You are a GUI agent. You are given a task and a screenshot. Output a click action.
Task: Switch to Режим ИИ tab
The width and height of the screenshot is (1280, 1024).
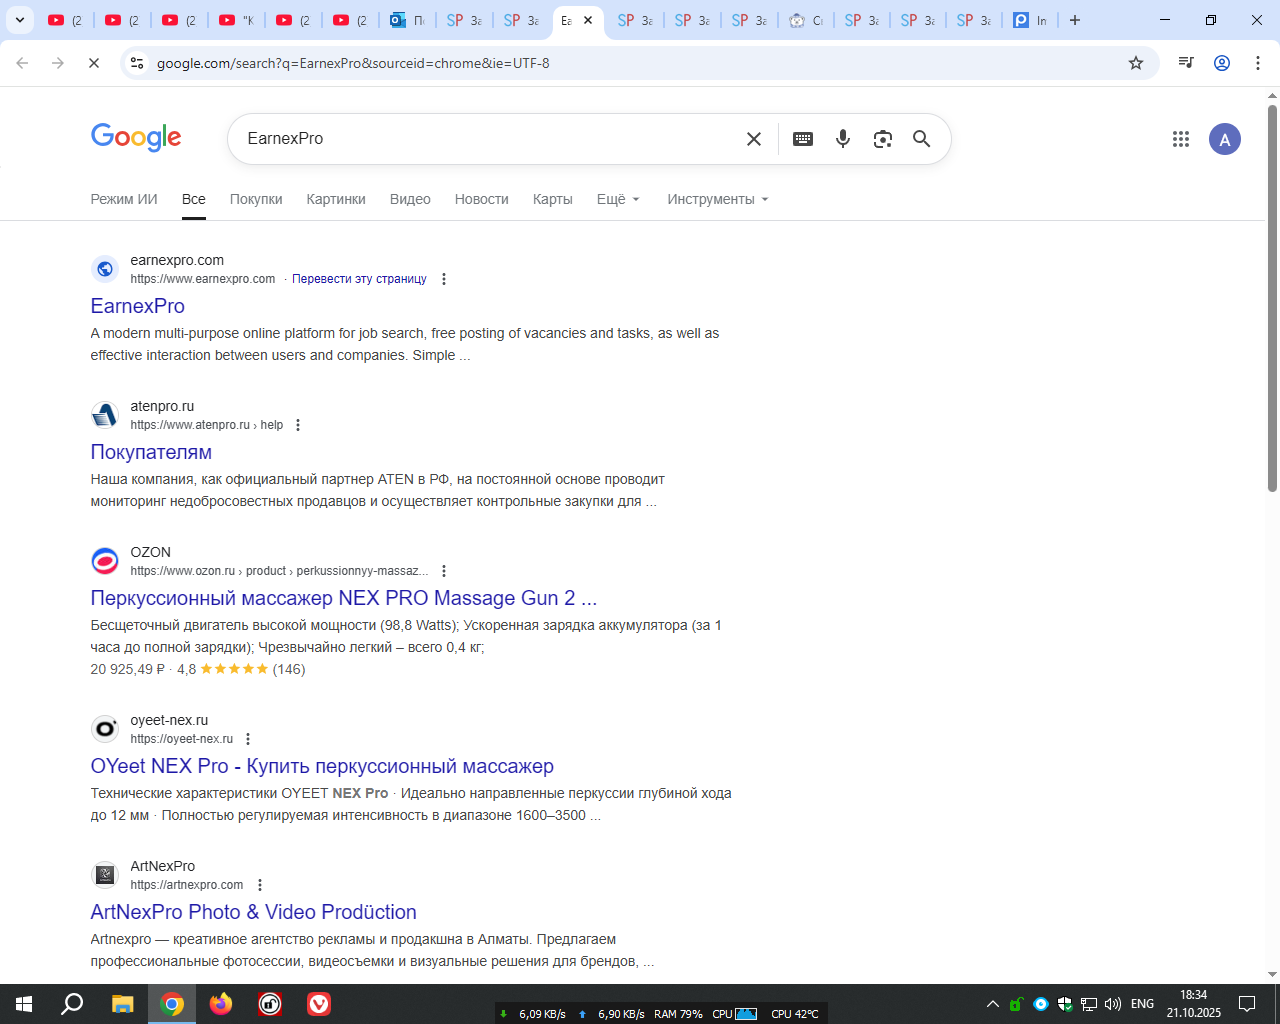coord(124,199)
